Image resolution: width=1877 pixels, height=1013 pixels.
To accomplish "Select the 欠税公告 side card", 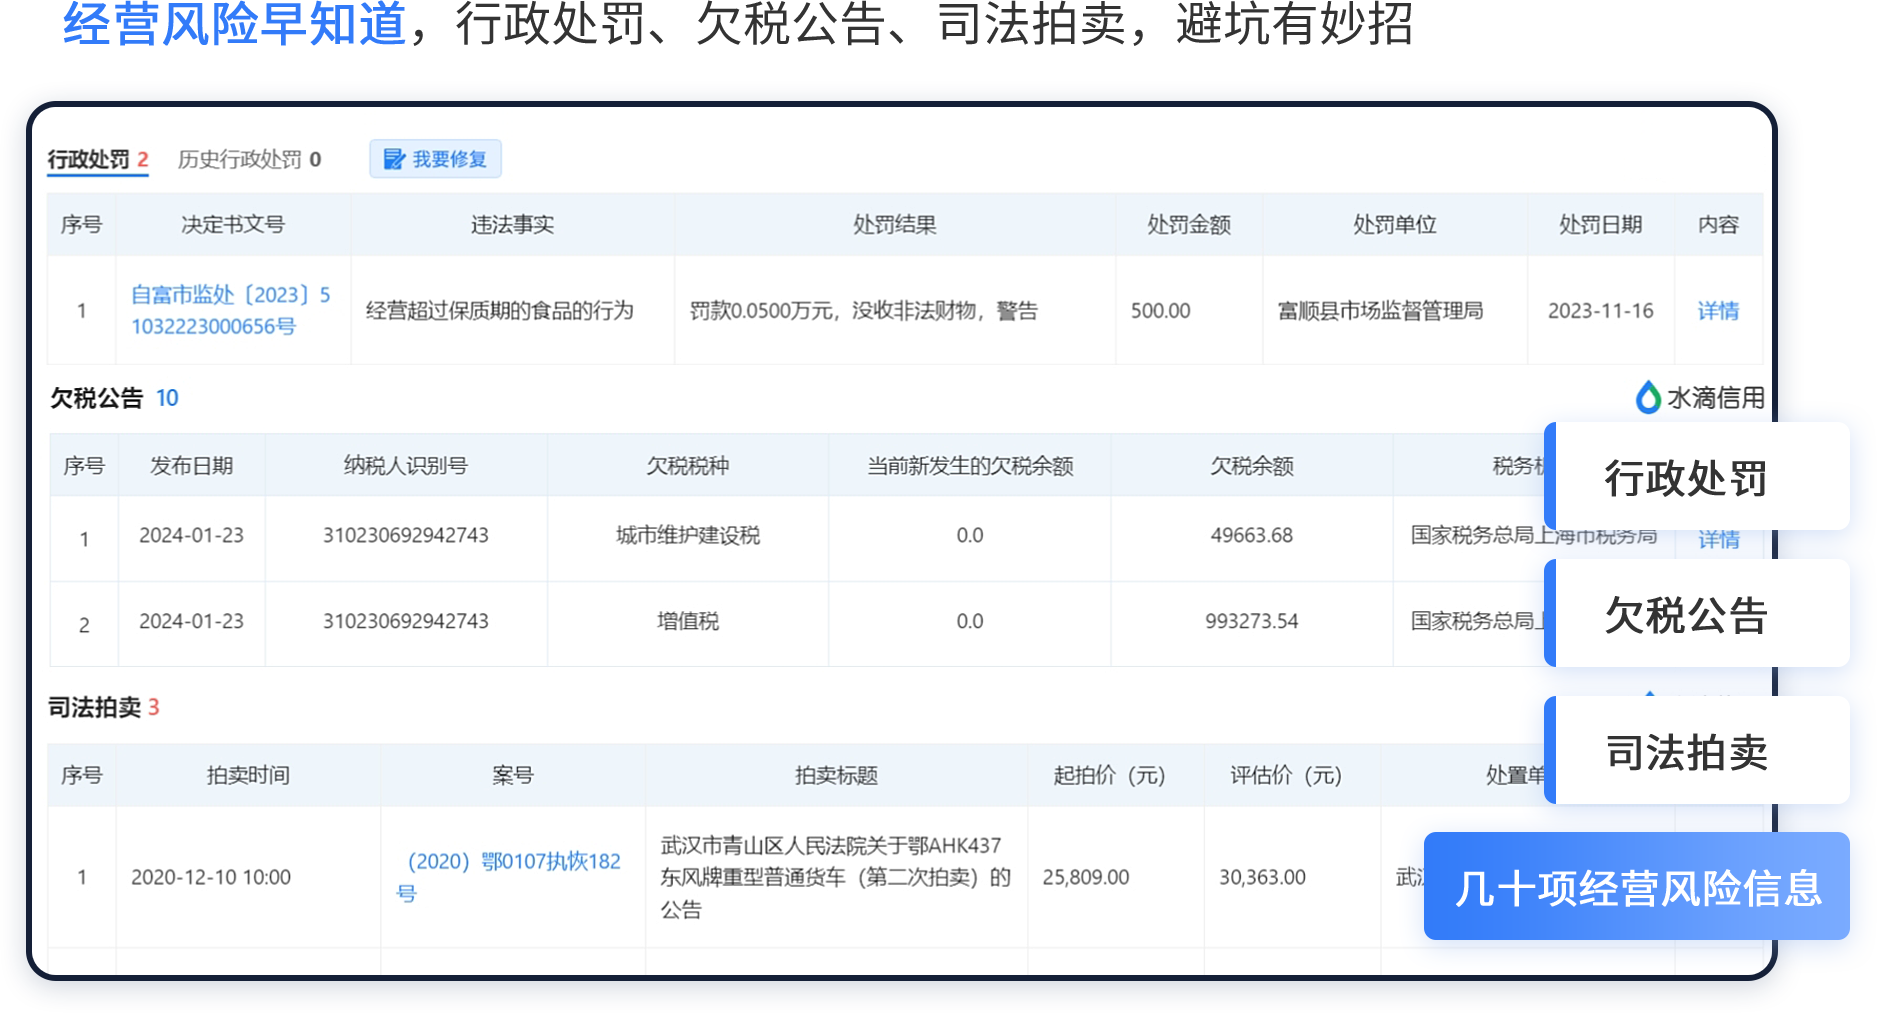I will [x=1686, y=615].
